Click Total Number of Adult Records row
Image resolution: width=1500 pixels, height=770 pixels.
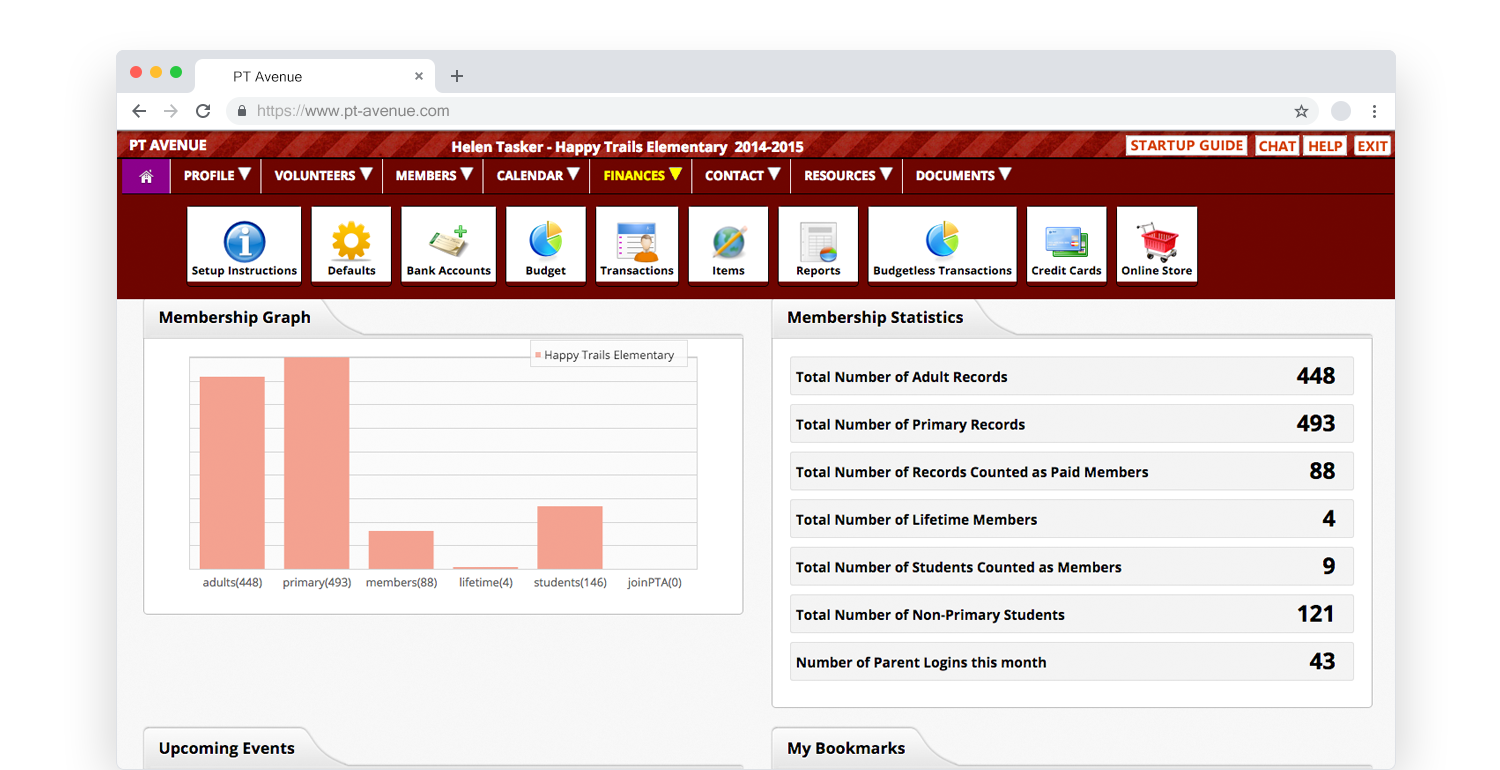point(1071,376)
